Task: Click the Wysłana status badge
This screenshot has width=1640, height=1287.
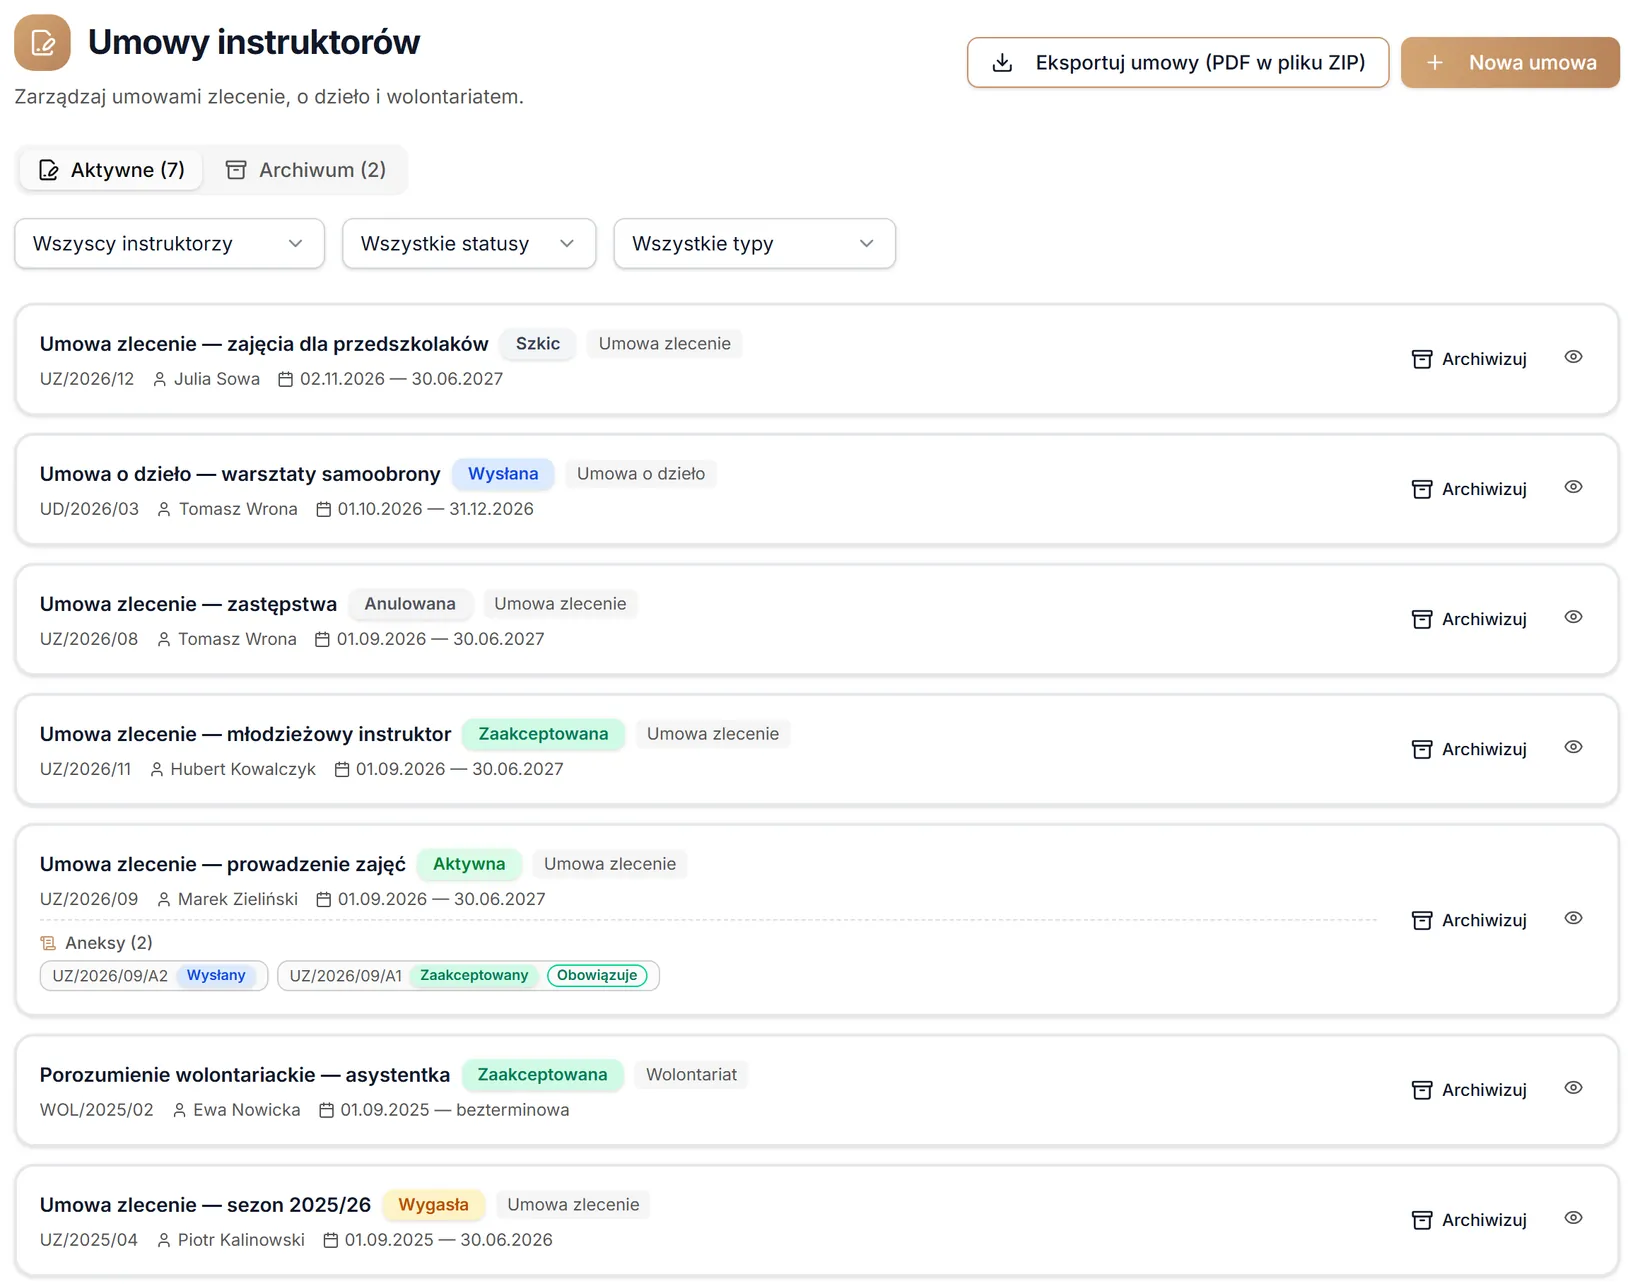Action: tap(503, 474)
